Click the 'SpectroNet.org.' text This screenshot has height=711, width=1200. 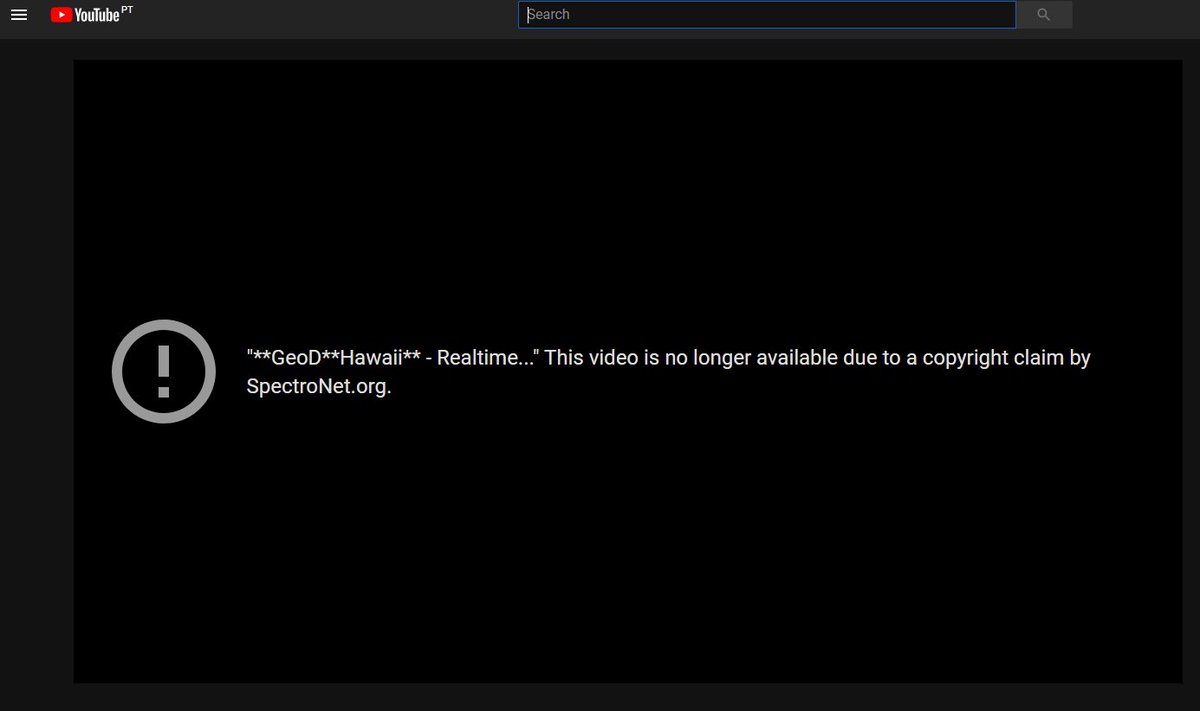coord(318,386)
